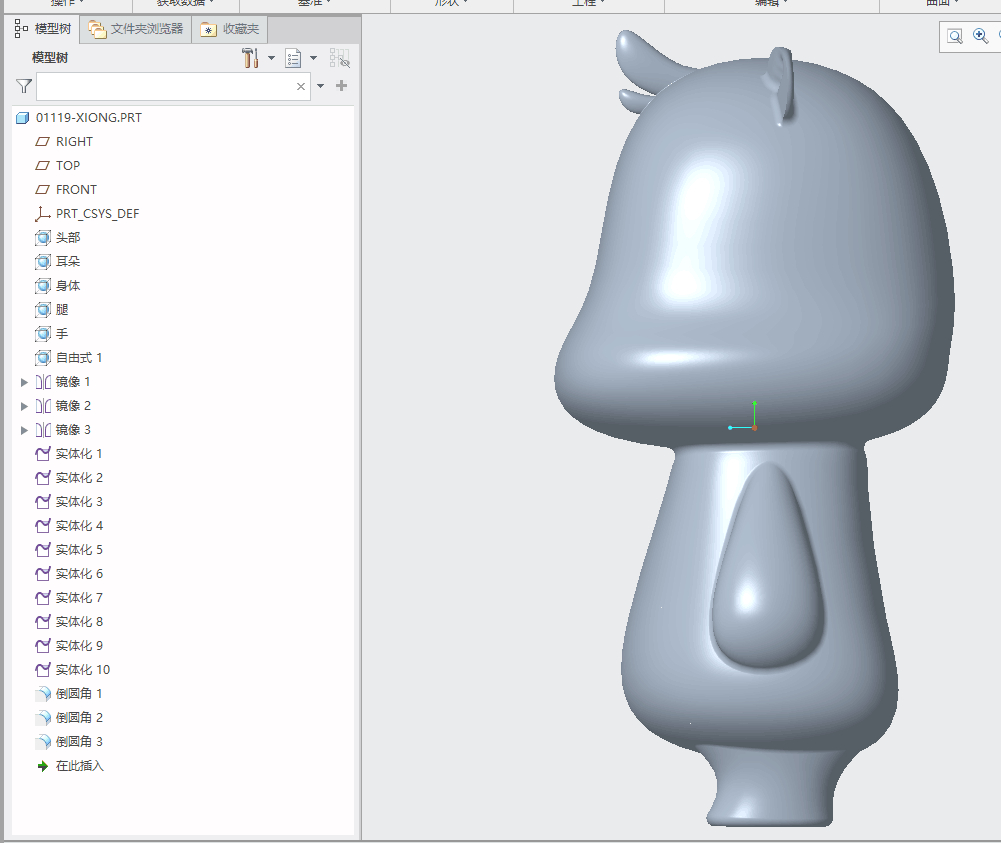This screenshot has height=843, width=1001.
Task: Click the tree columns list icon
Action: point(293,58)
